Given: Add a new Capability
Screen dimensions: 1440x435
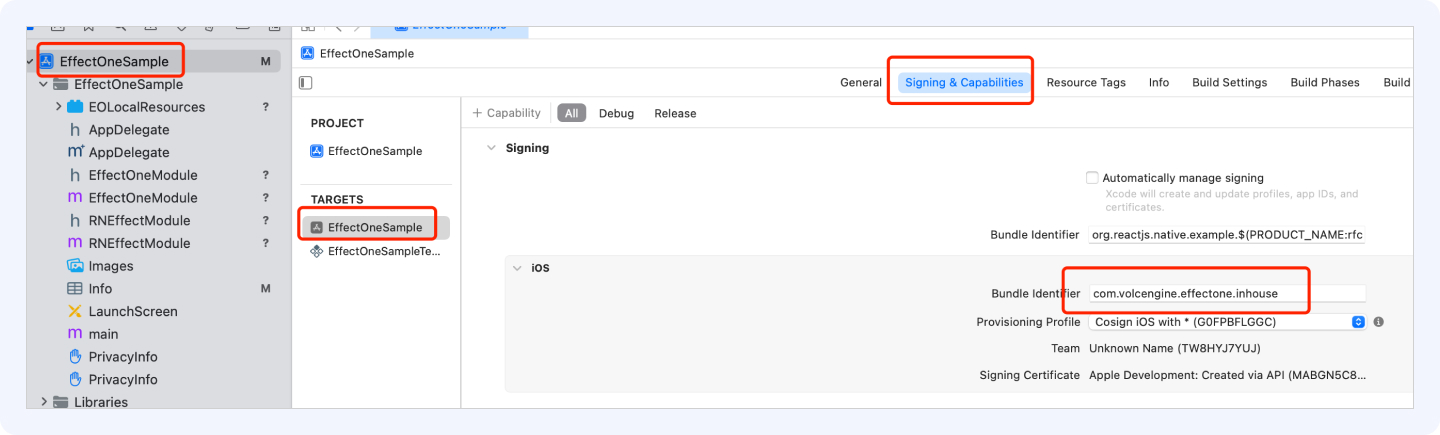Looking at the screenshot, I should (506, 113).
